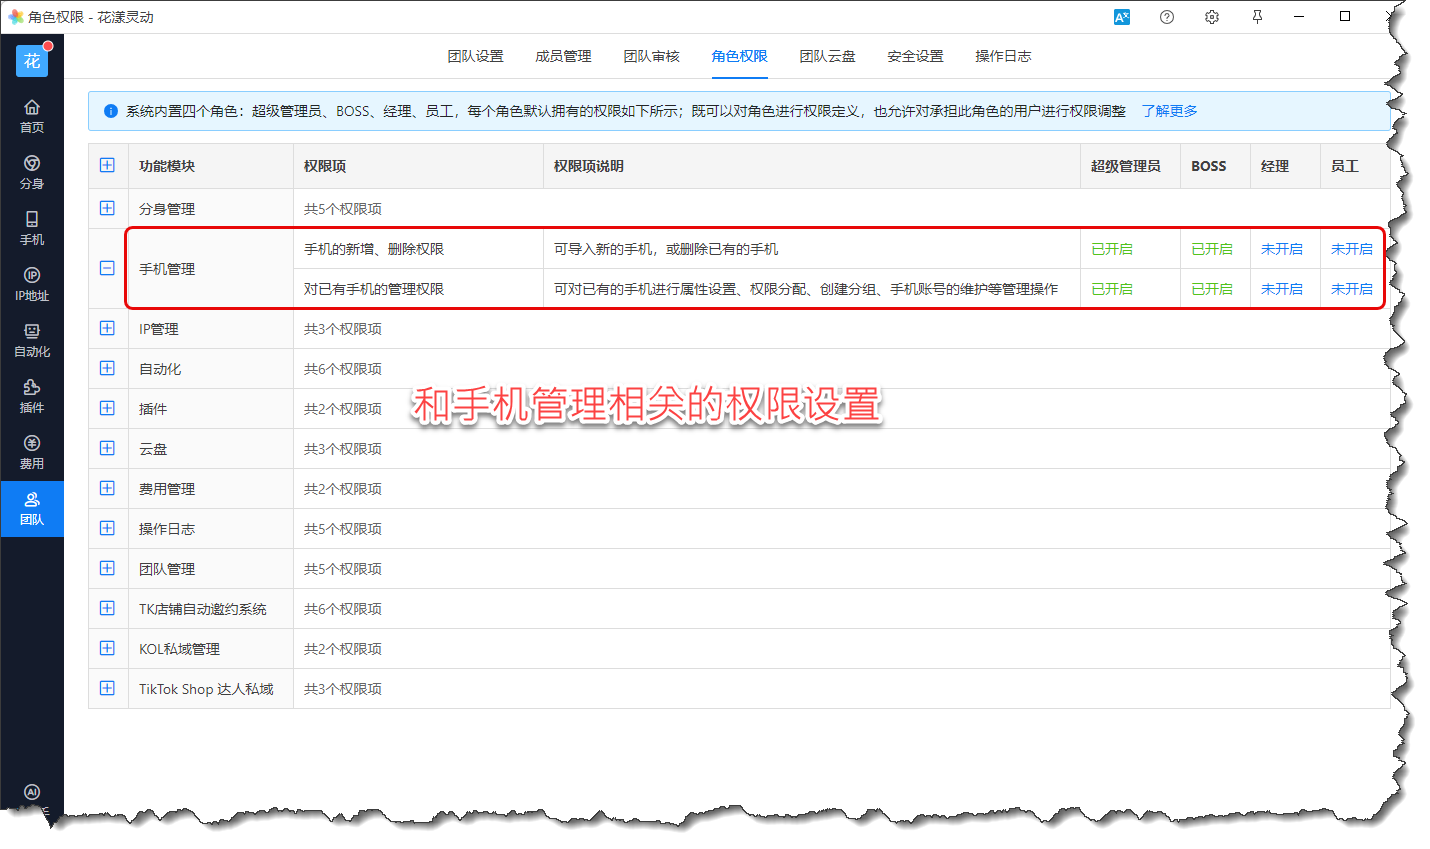Click the 了解更多 link

click(x=1170, y=111)
